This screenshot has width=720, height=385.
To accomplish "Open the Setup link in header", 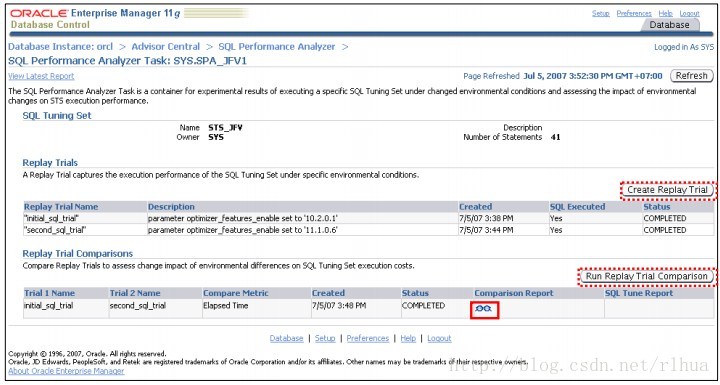I will 601,14.
